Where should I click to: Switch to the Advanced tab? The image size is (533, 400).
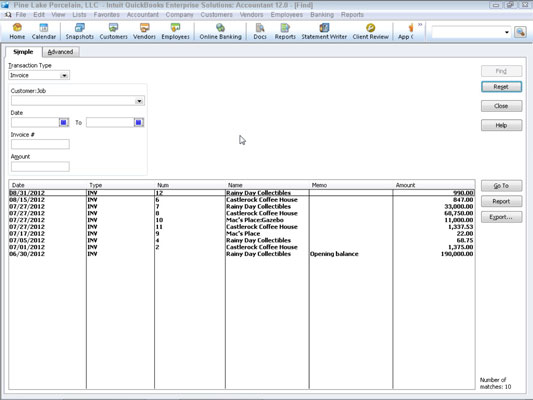click(61, 52)
